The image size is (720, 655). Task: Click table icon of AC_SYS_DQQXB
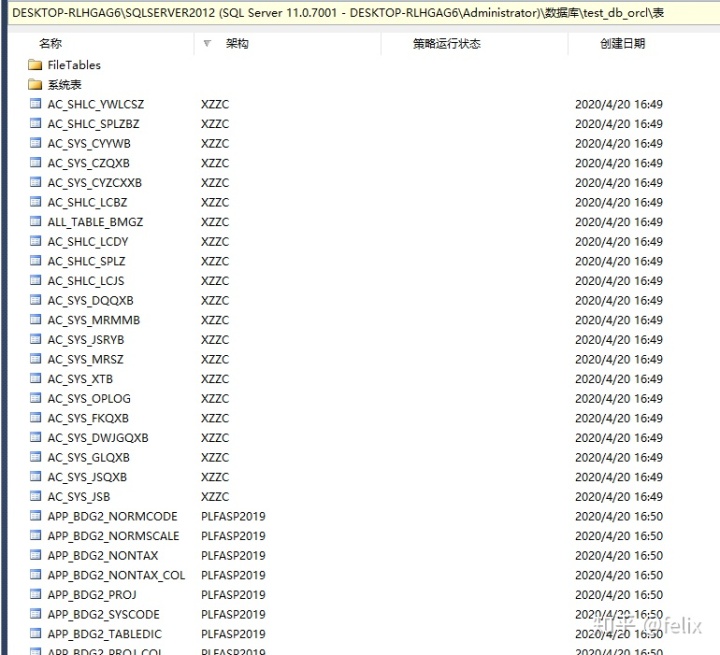35,300
